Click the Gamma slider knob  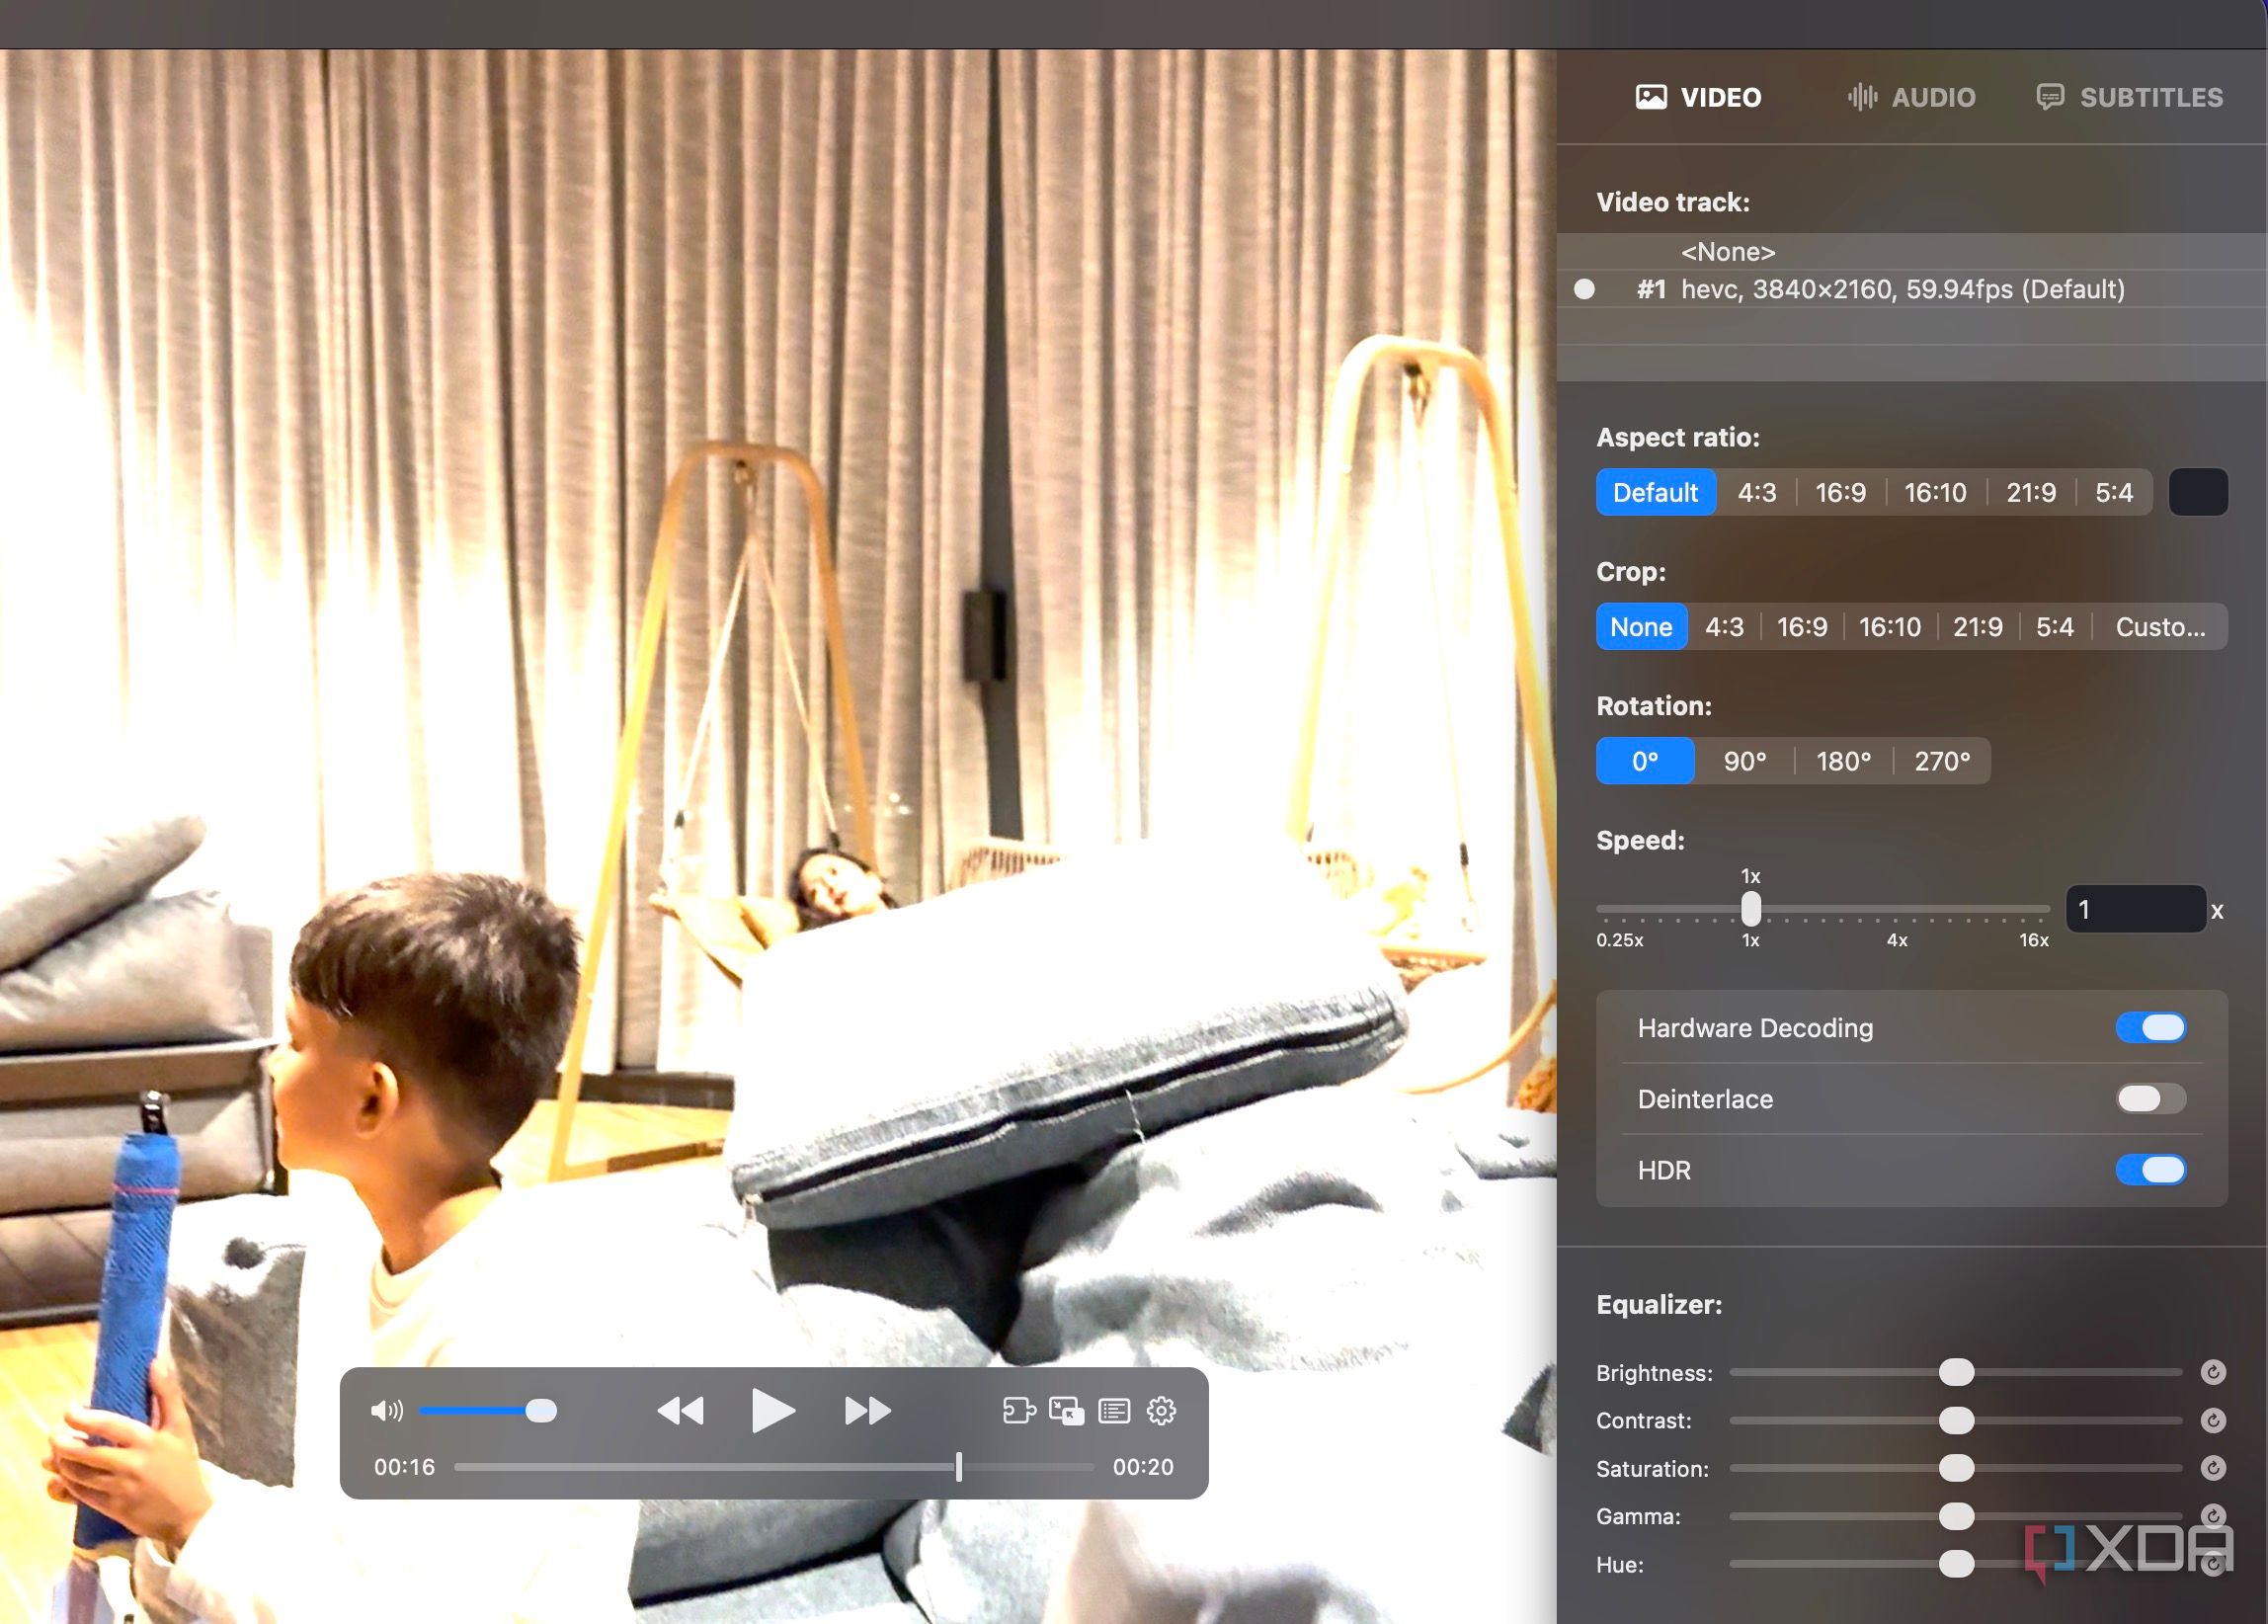click(1956, 1516)
